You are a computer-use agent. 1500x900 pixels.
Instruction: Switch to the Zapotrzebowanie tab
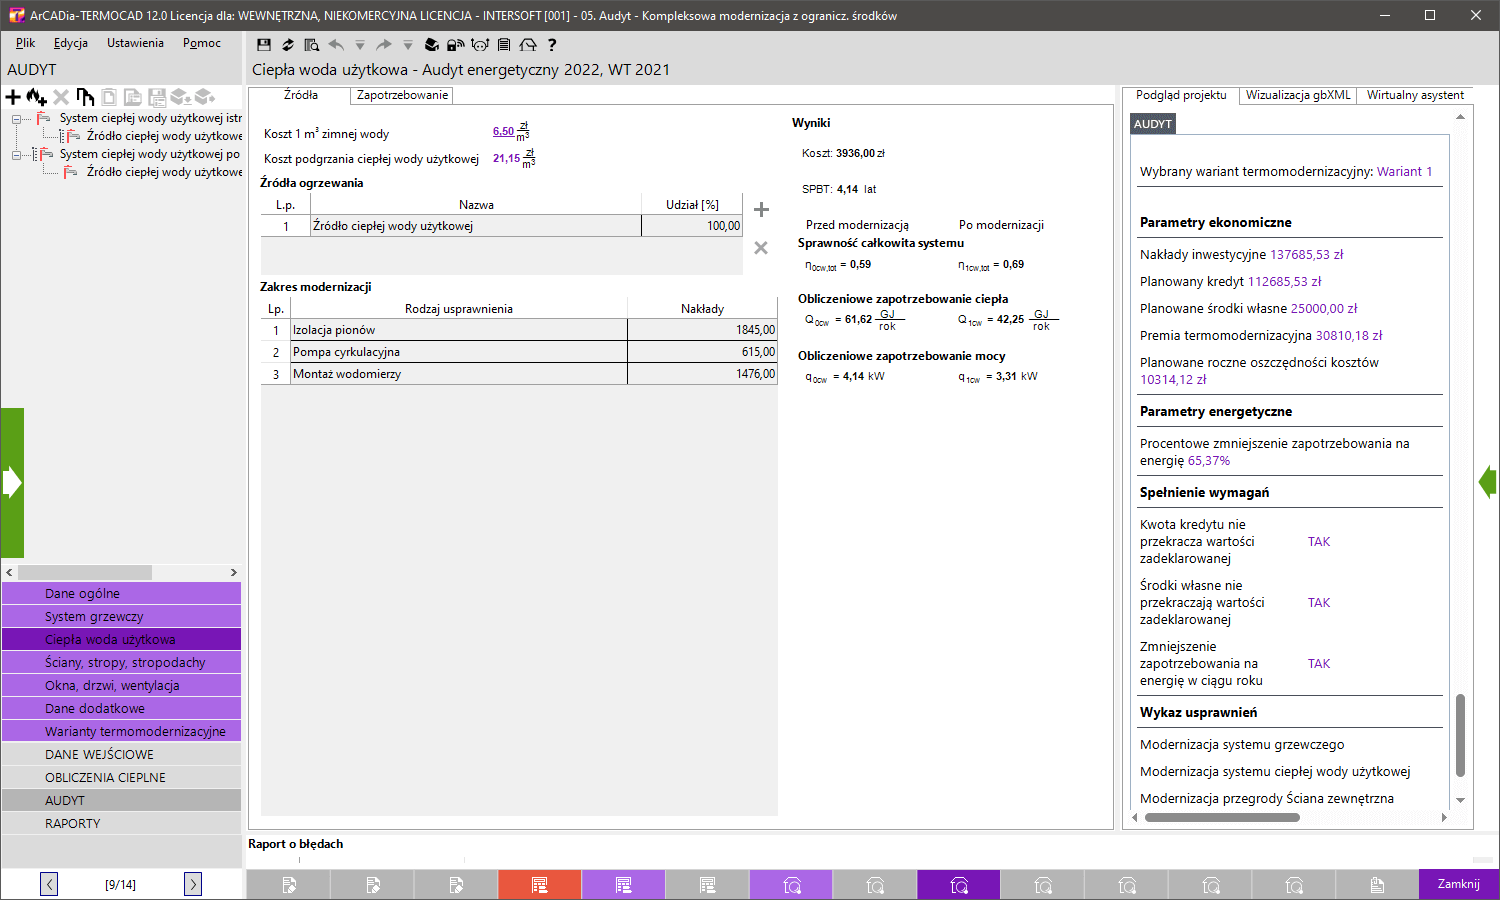[x=400, y=95]
